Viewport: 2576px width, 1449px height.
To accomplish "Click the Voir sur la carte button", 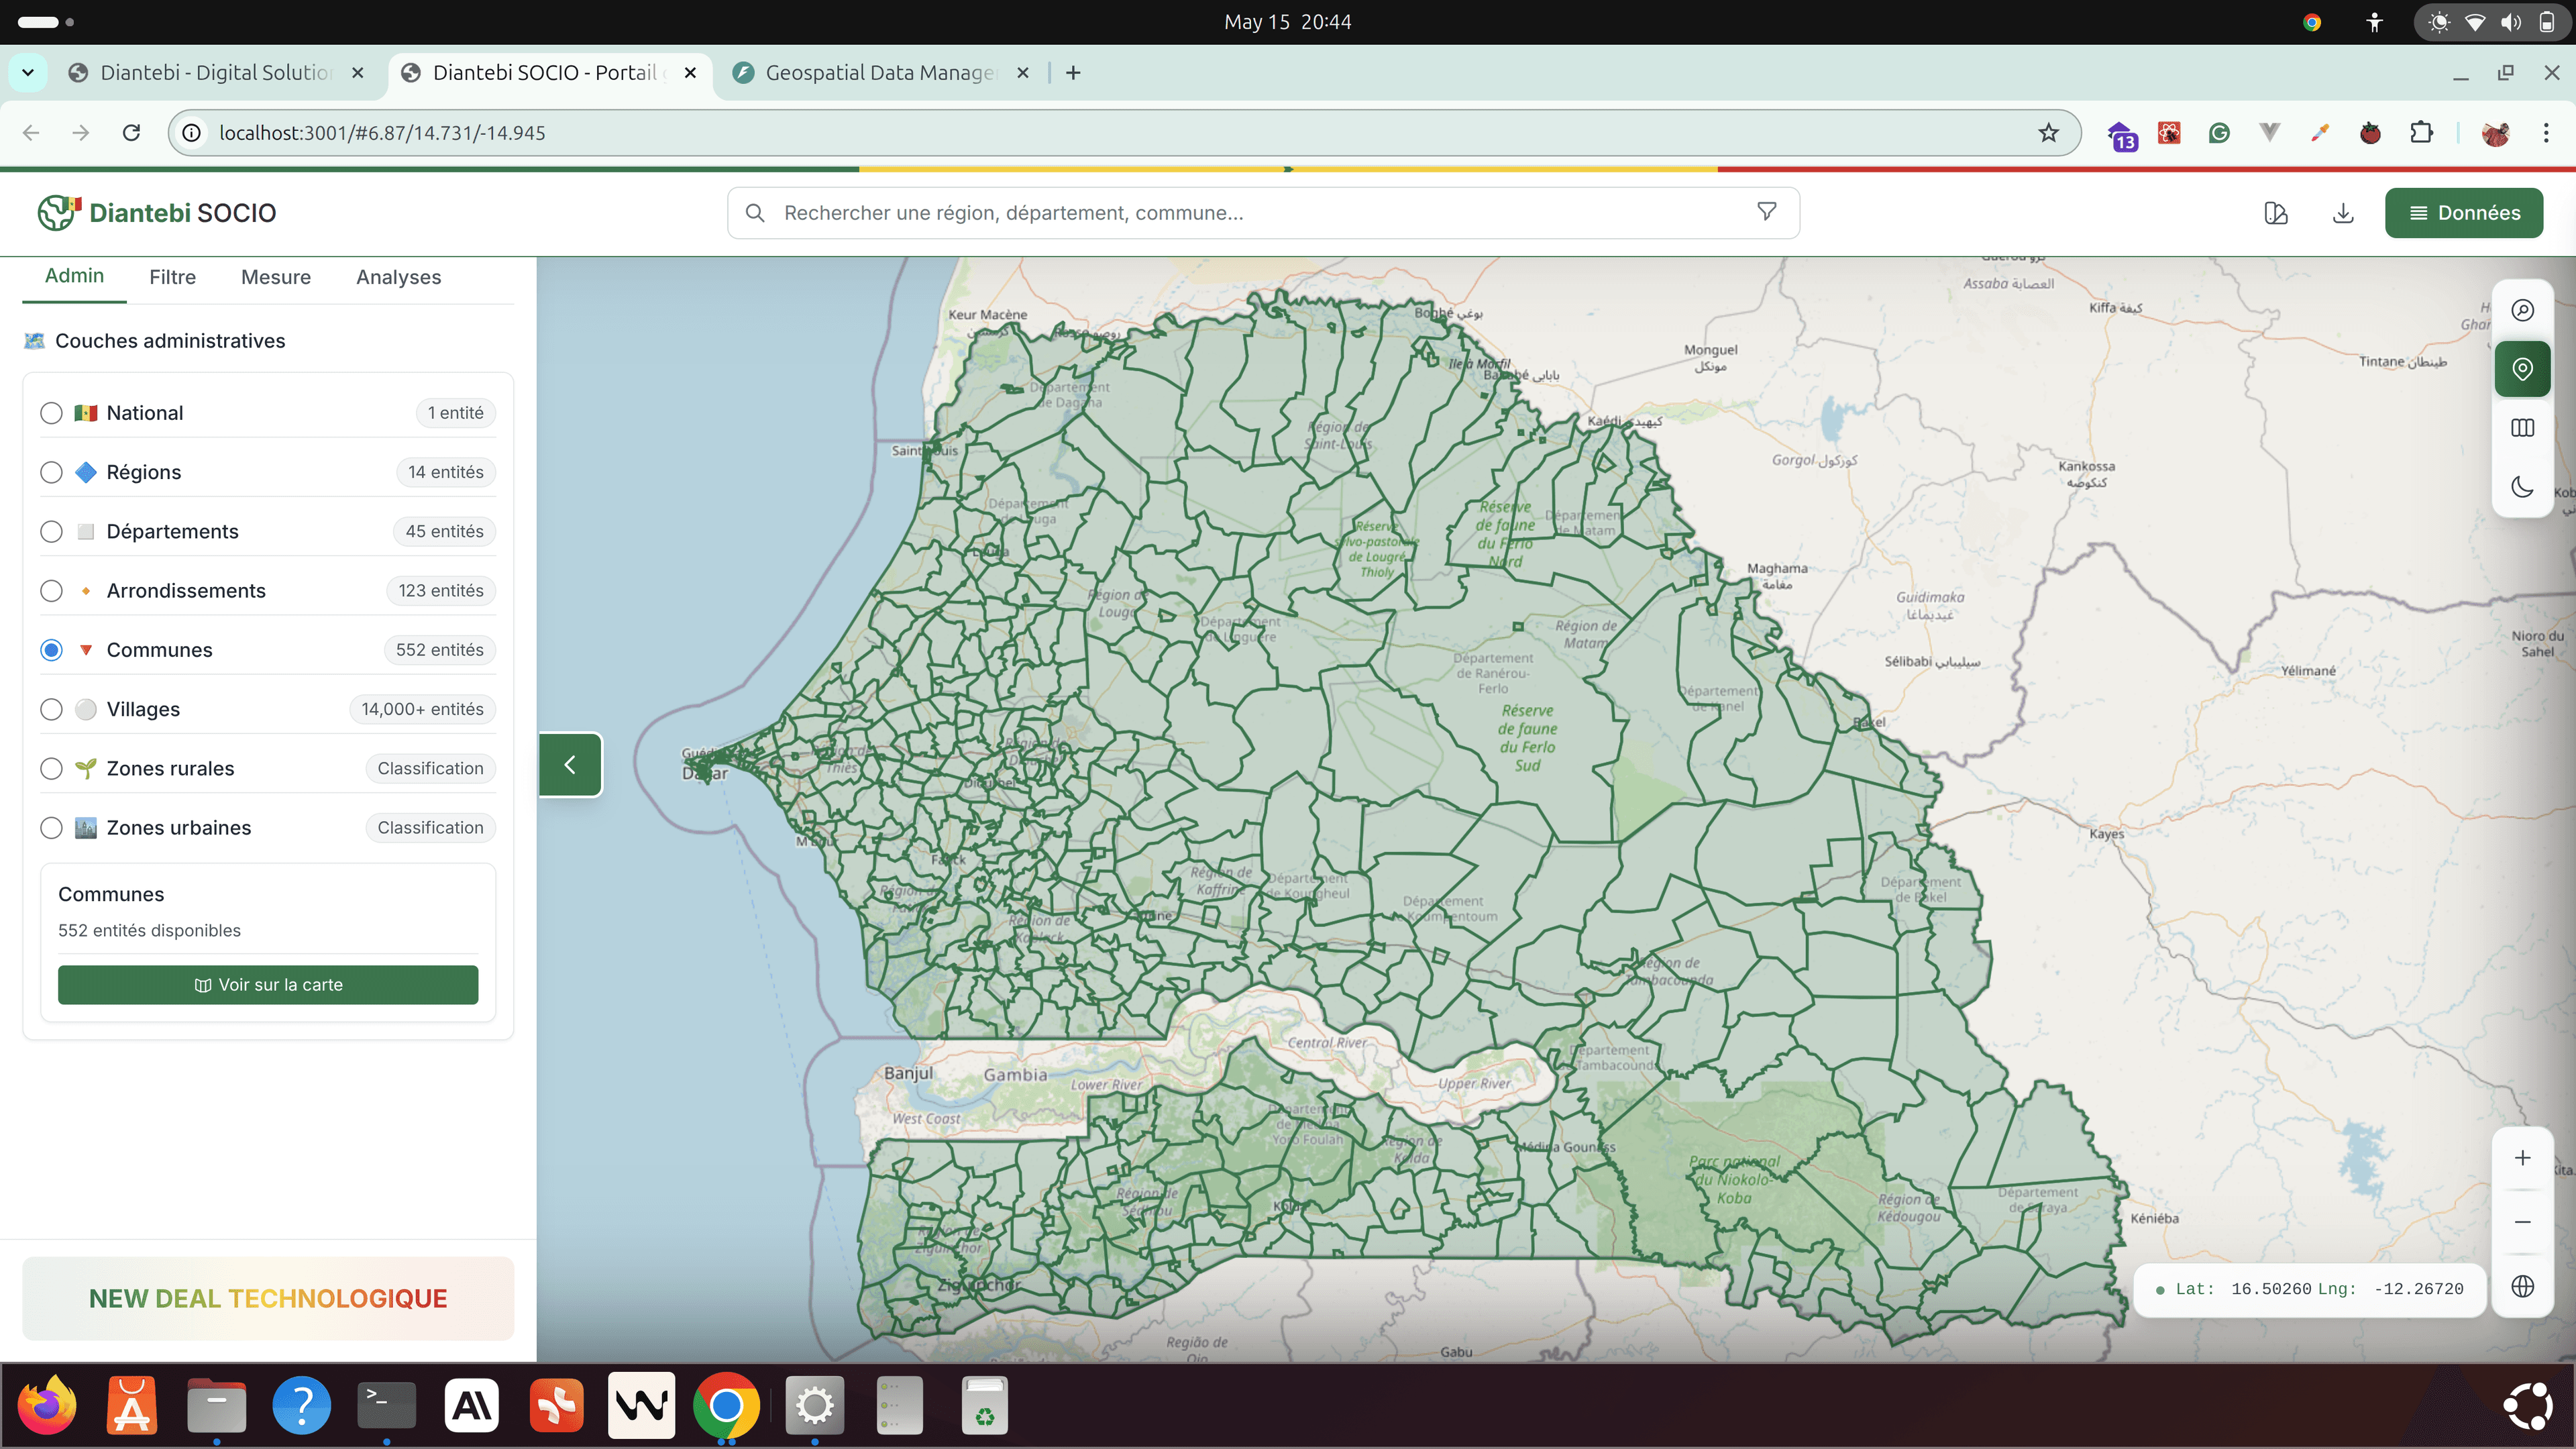I will 268,985.
